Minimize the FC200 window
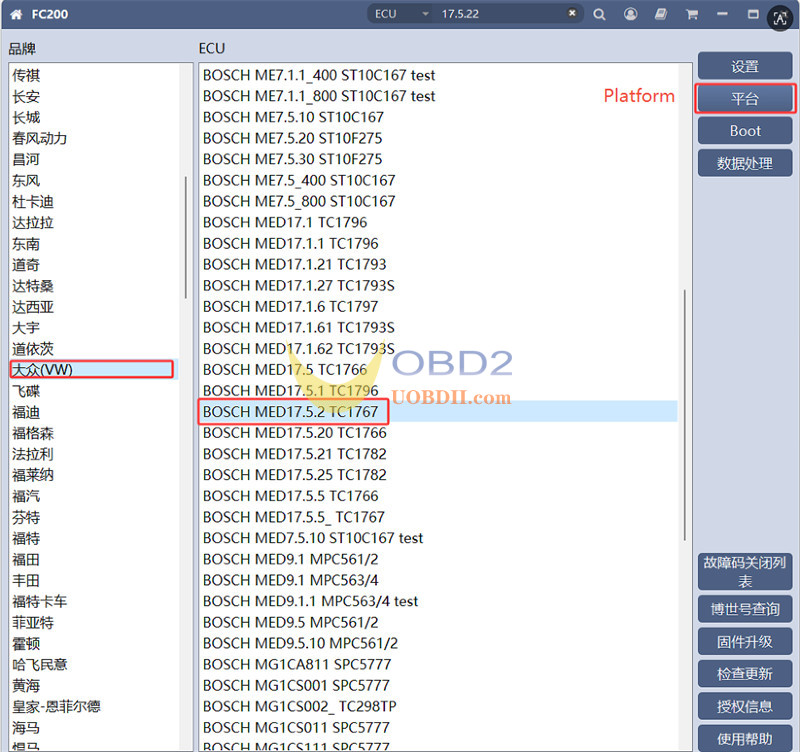Viewport: 800px width, 752px height. (722, 14)
